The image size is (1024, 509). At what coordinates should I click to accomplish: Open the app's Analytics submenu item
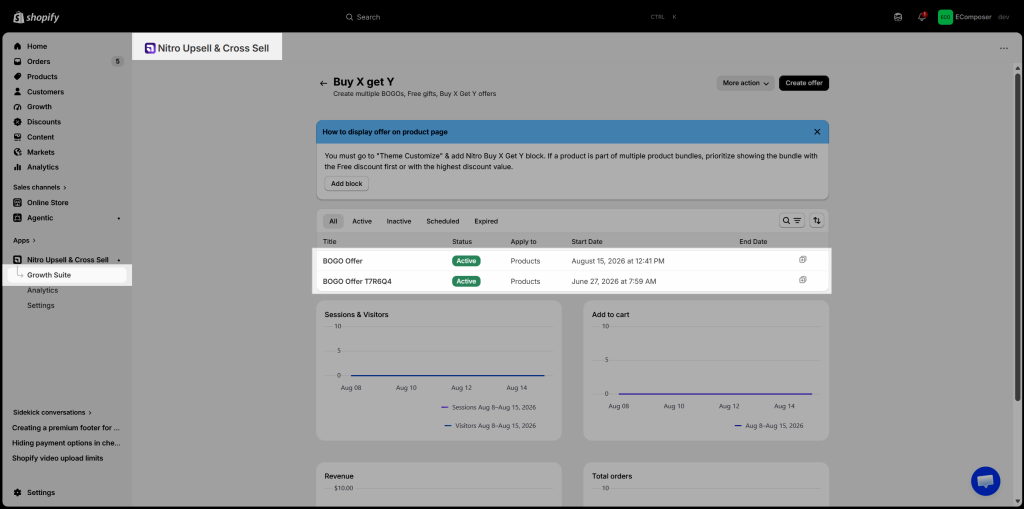[x=42, y=290]
